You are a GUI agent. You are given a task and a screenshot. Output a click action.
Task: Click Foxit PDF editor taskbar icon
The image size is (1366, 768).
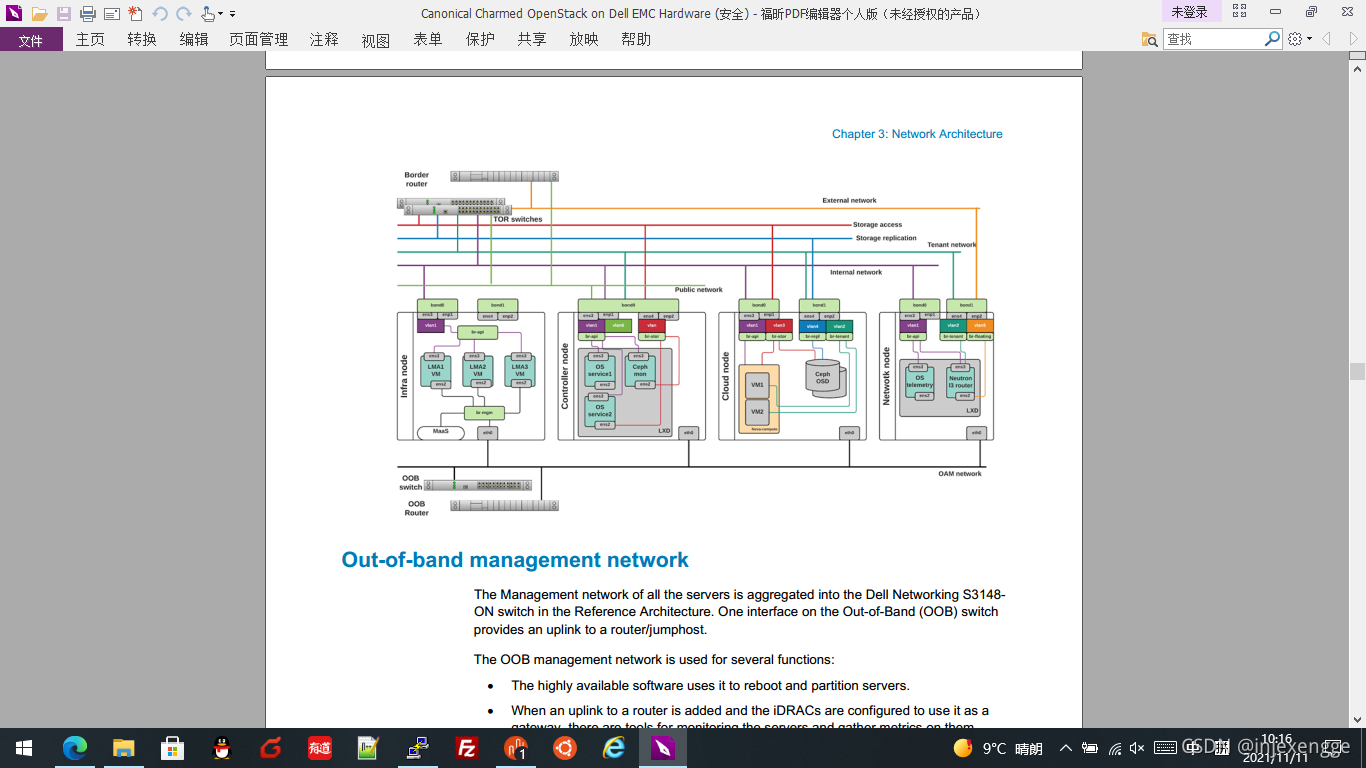coord(662,748)
